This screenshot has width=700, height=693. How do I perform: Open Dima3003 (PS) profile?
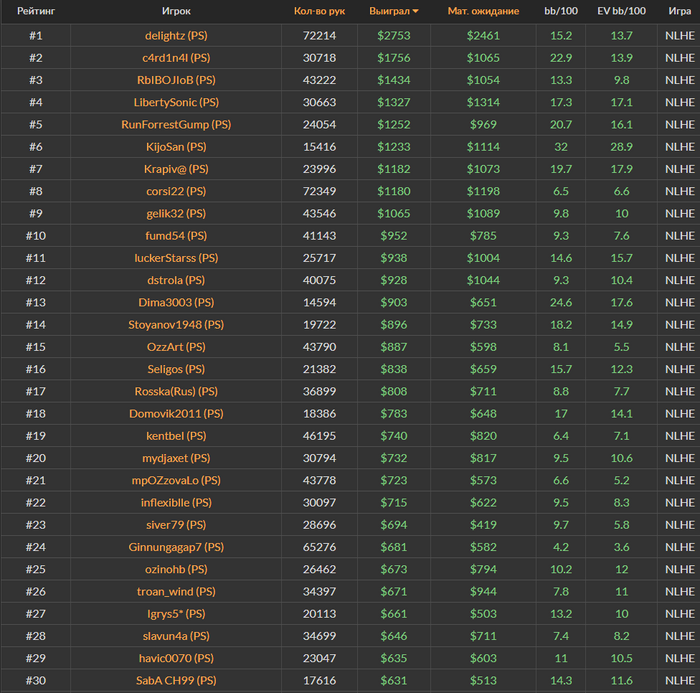(x=176, y=302)
